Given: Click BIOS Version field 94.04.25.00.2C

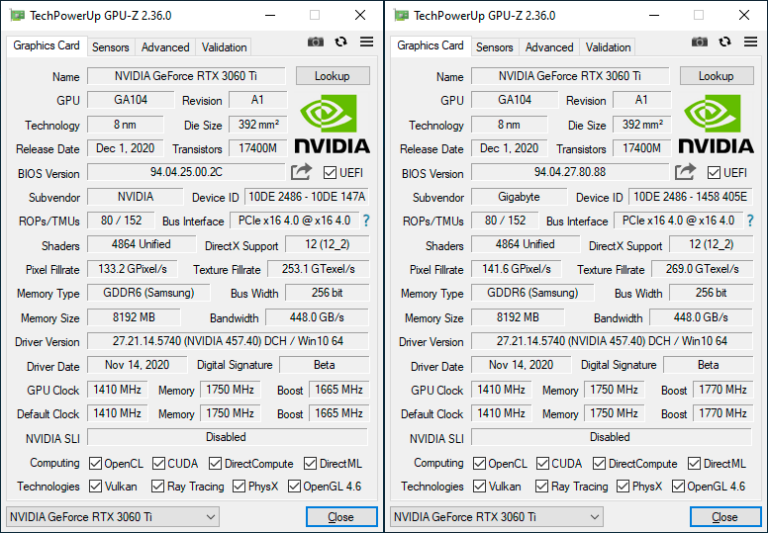Looking at the screenshot, I should tap(186, 172).
